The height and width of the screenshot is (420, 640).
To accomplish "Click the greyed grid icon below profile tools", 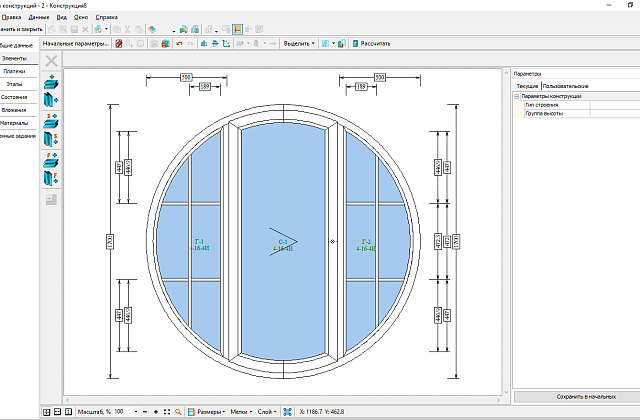I will click(x=51, y=200).
